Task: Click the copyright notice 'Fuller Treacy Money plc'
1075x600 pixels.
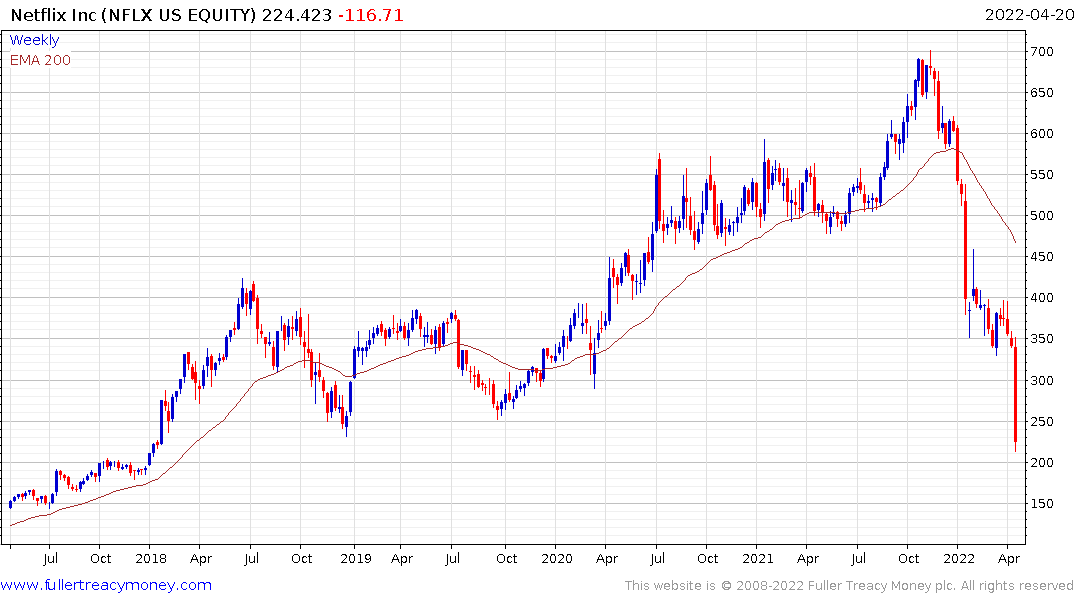Action: [882, 586]
